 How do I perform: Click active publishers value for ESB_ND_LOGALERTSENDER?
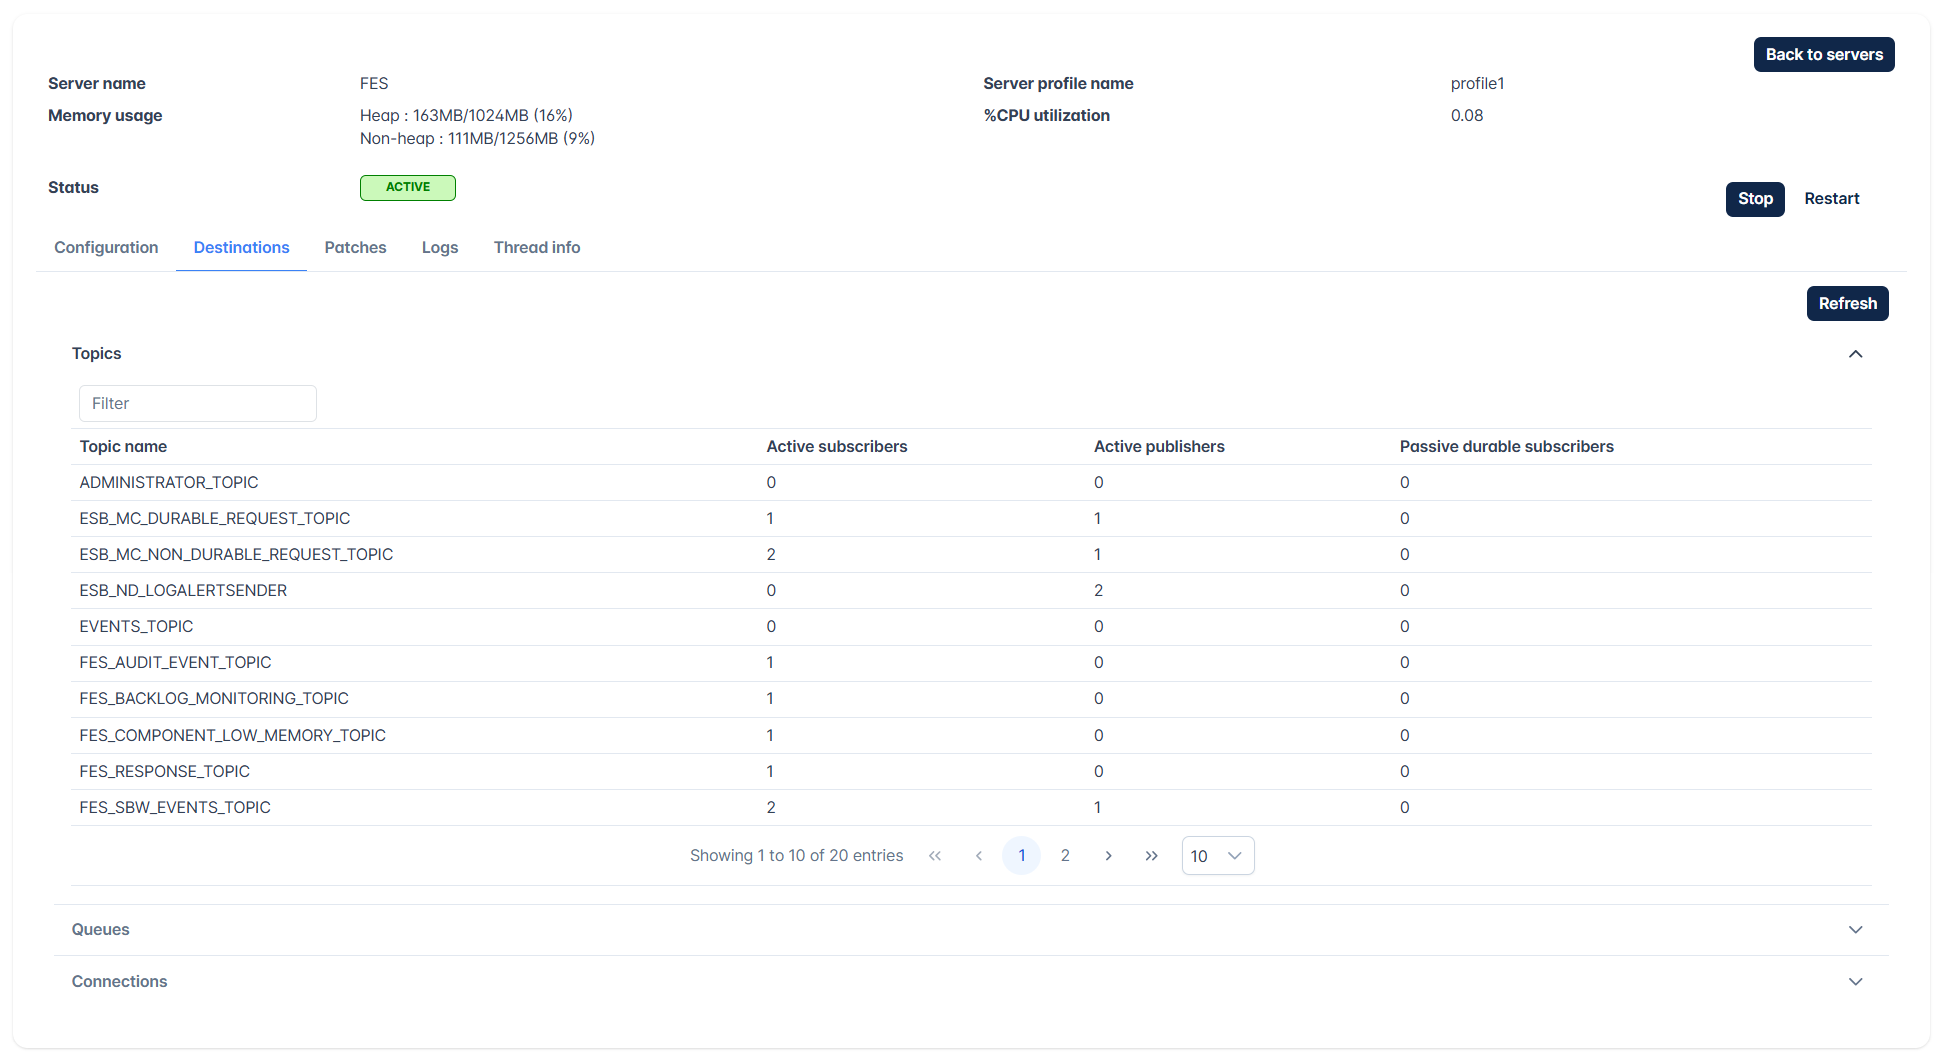(x=1098, y=591)
